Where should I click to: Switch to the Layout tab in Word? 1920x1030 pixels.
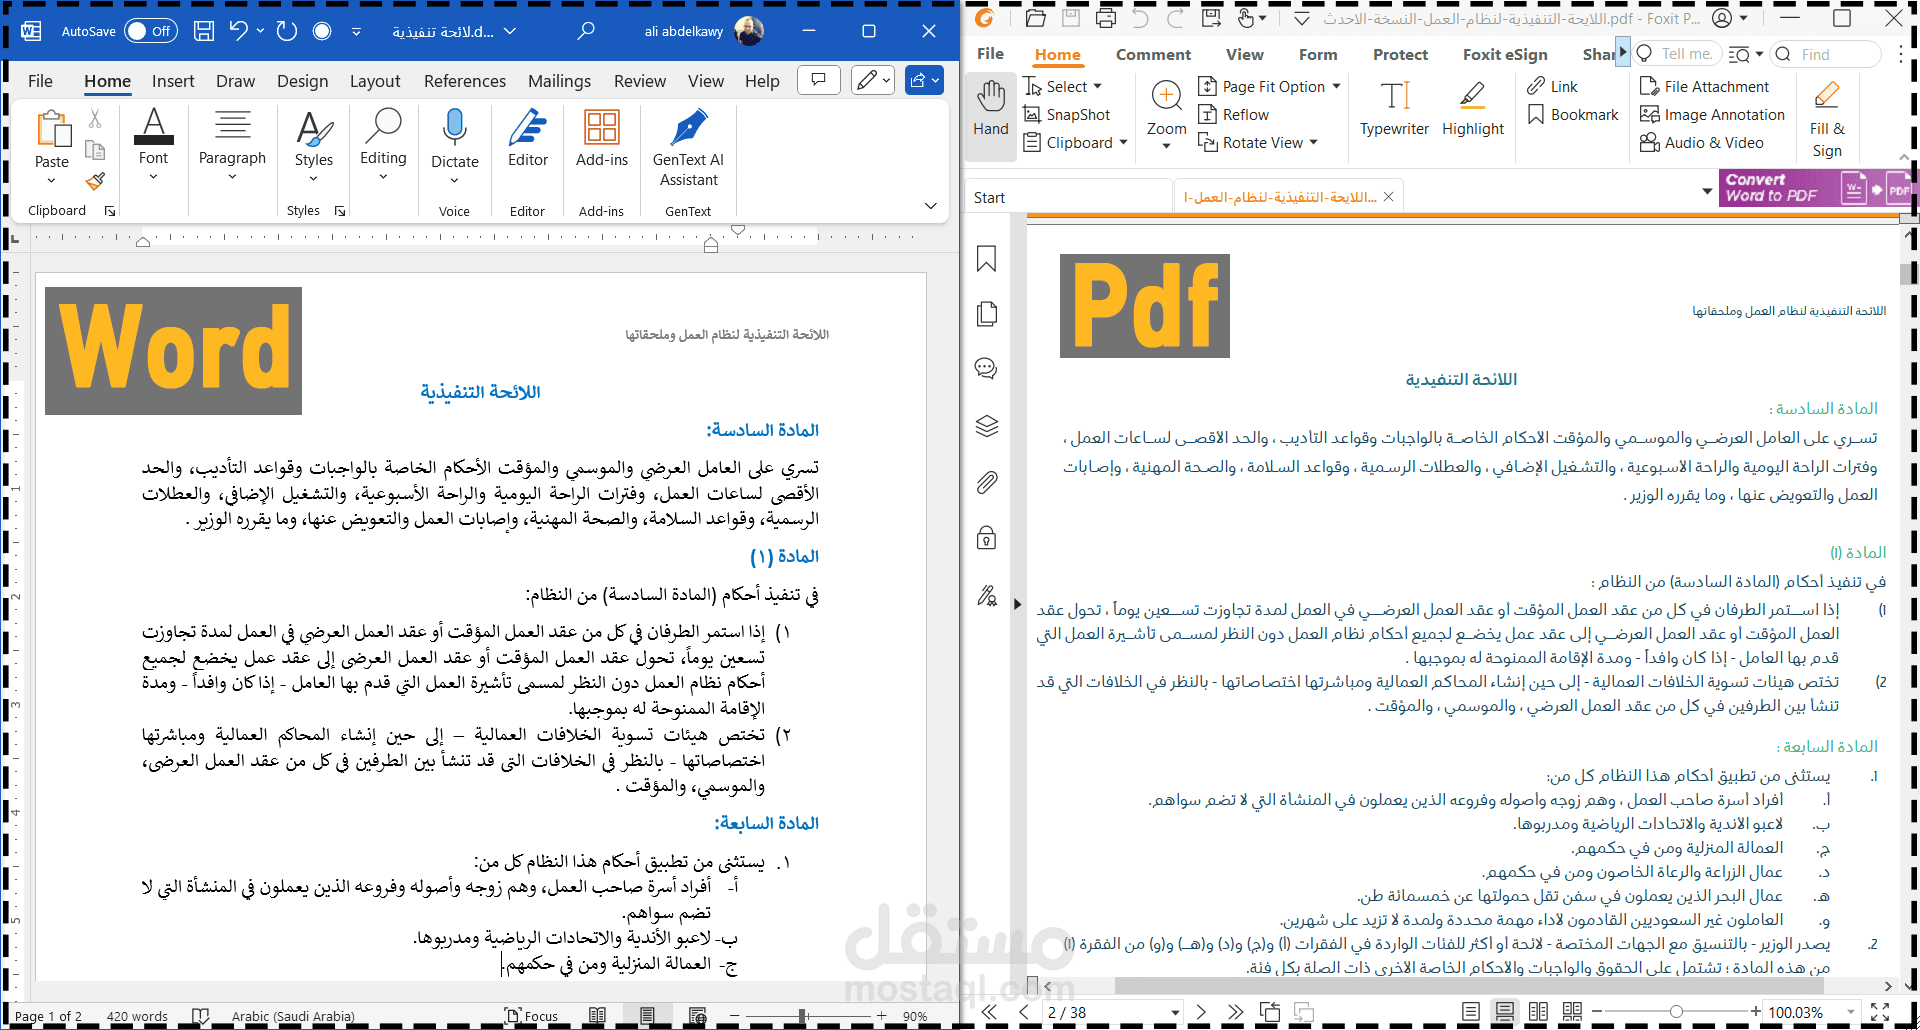(375, 81)
